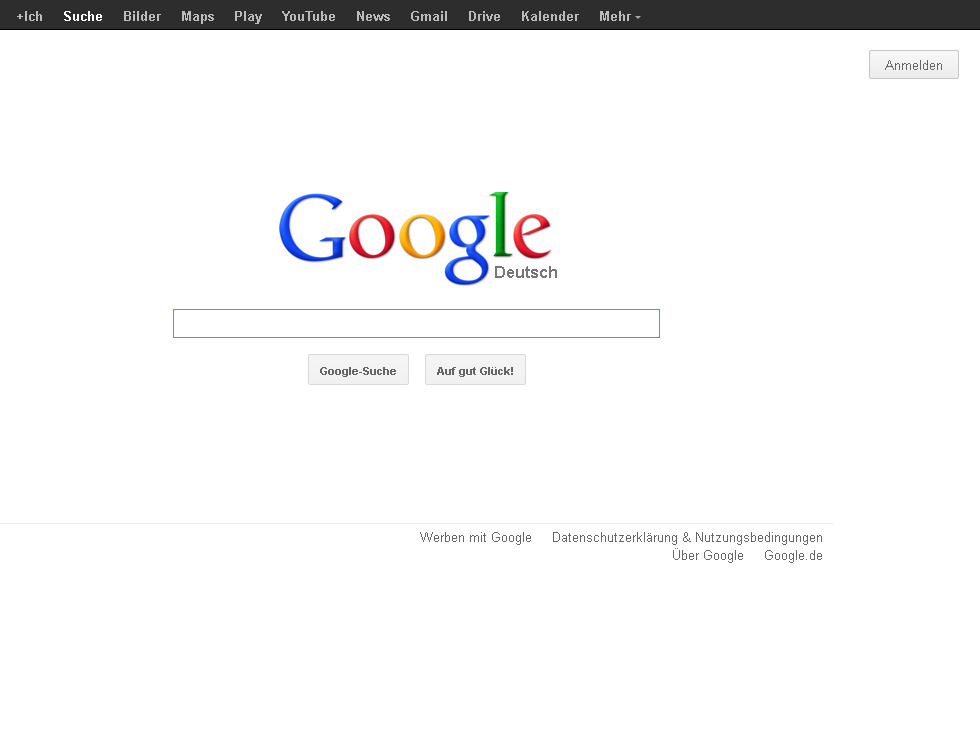Viewport: 980px width, 744px height.
Task: Go to Bilder in the top bar
Action: point(142,16)
